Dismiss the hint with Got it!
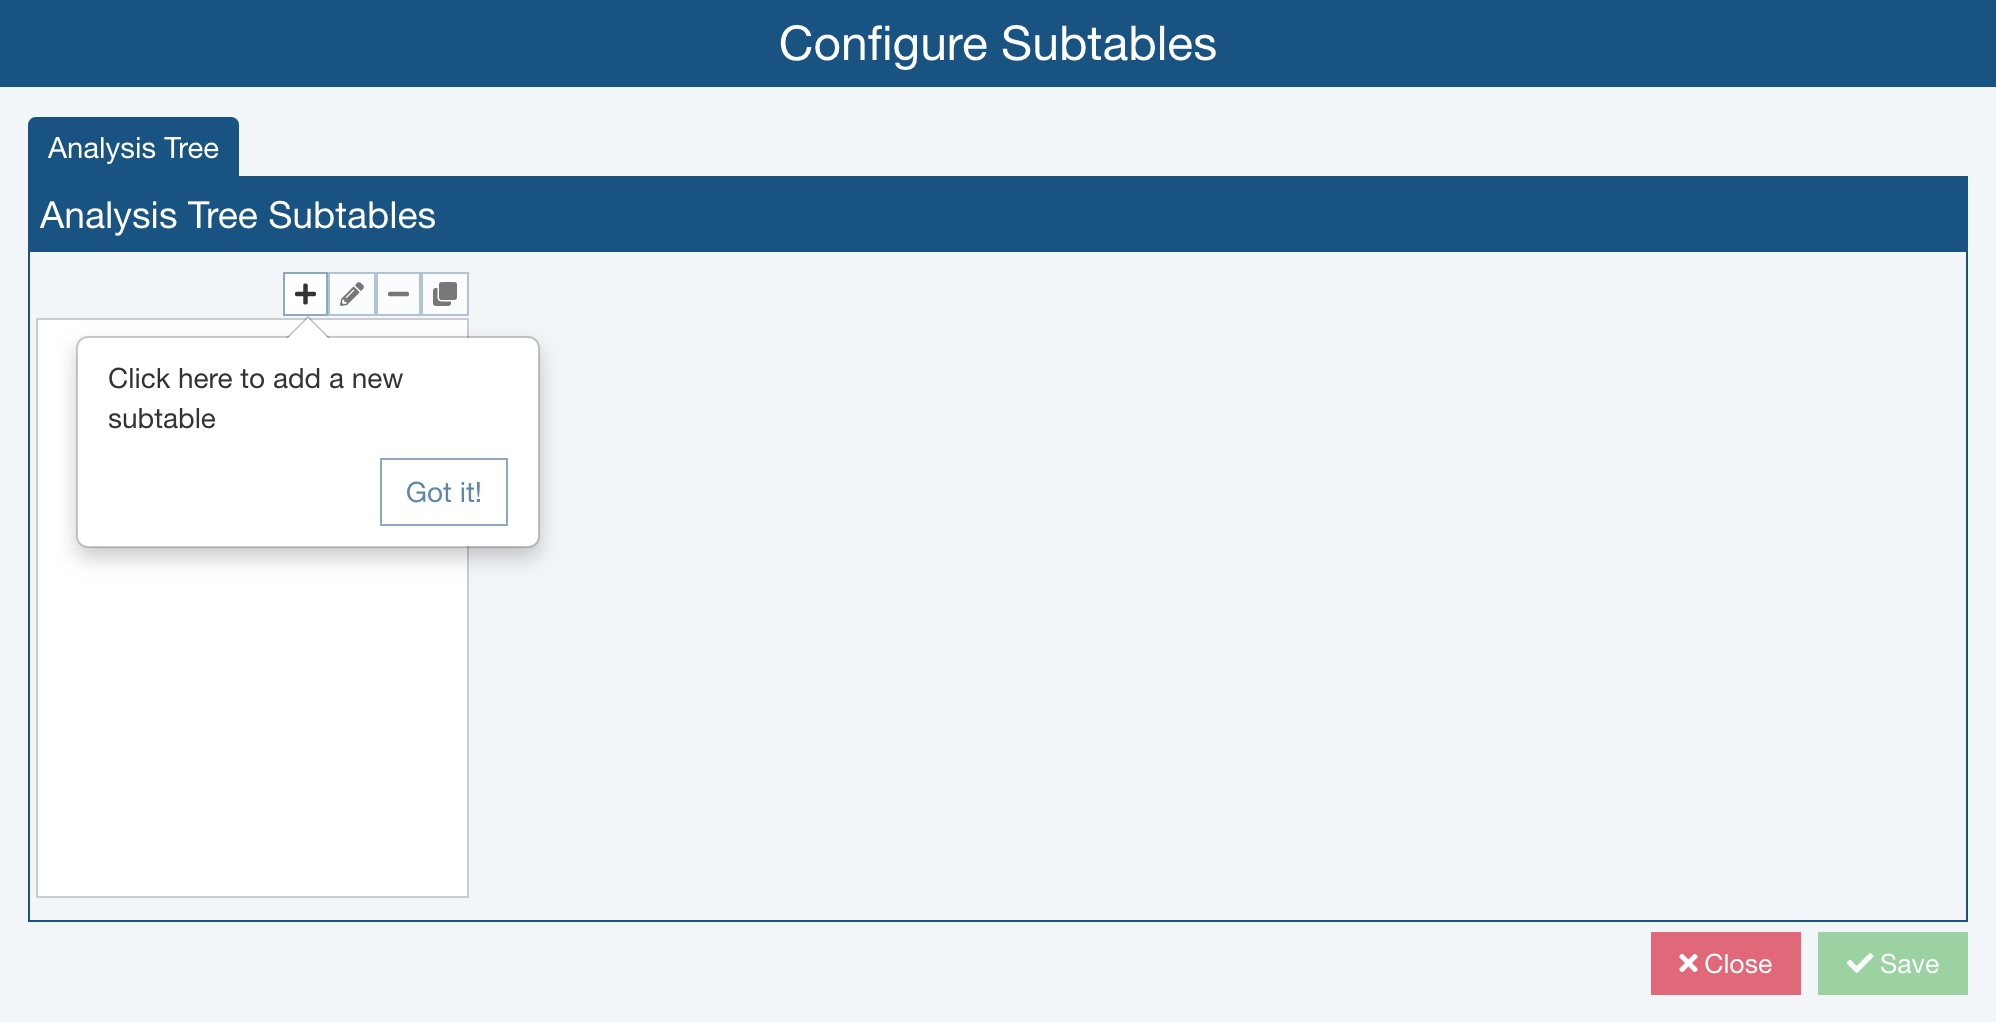 click(x=443, y=492)
